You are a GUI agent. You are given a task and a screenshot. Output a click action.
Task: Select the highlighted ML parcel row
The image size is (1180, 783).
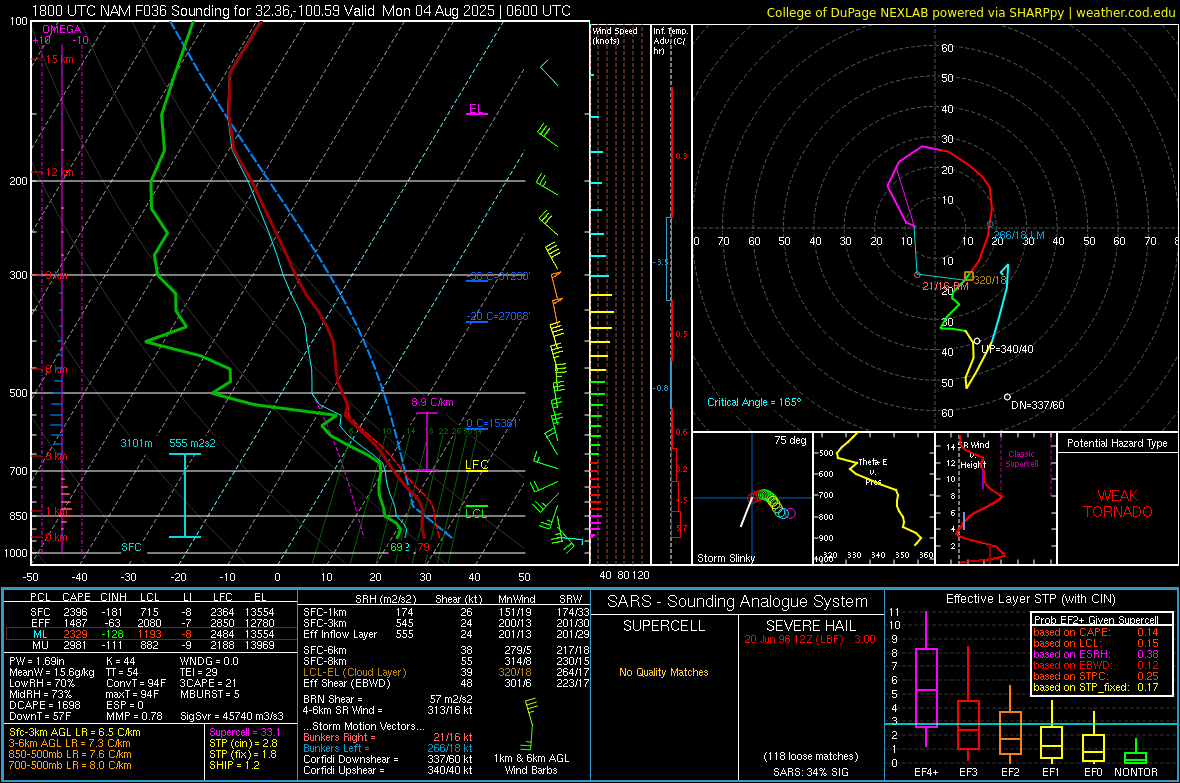pyautogui.click(x=151, y=634)
